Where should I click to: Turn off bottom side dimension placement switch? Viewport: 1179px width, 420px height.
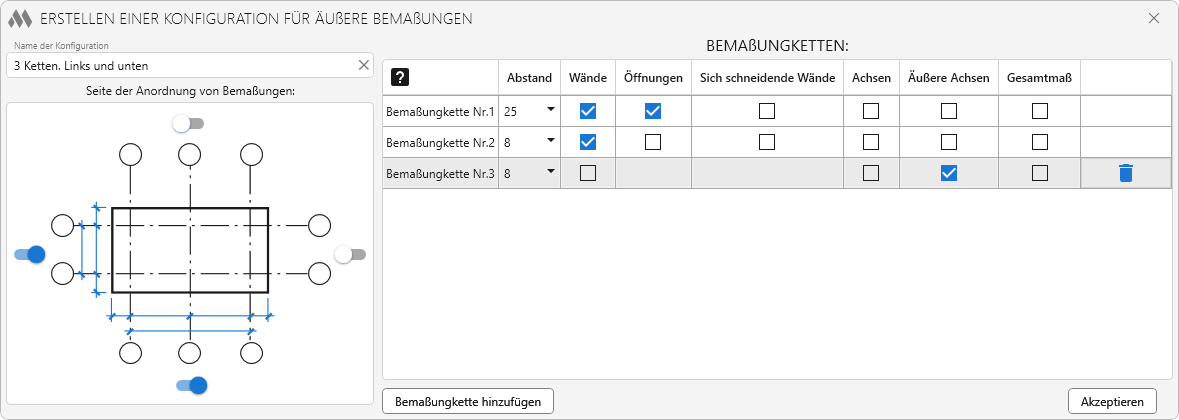coord(190,385)
